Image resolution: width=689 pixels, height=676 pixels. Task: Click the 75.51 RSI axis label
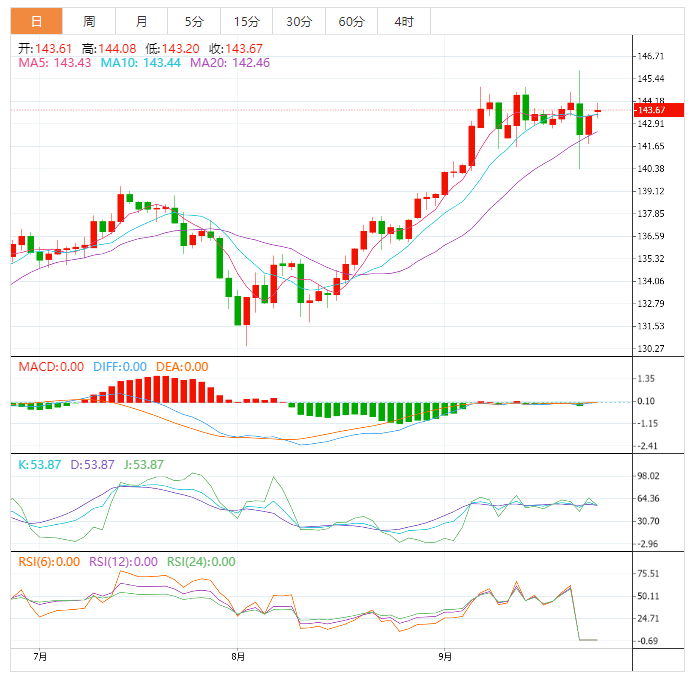[x=649, y=574]
